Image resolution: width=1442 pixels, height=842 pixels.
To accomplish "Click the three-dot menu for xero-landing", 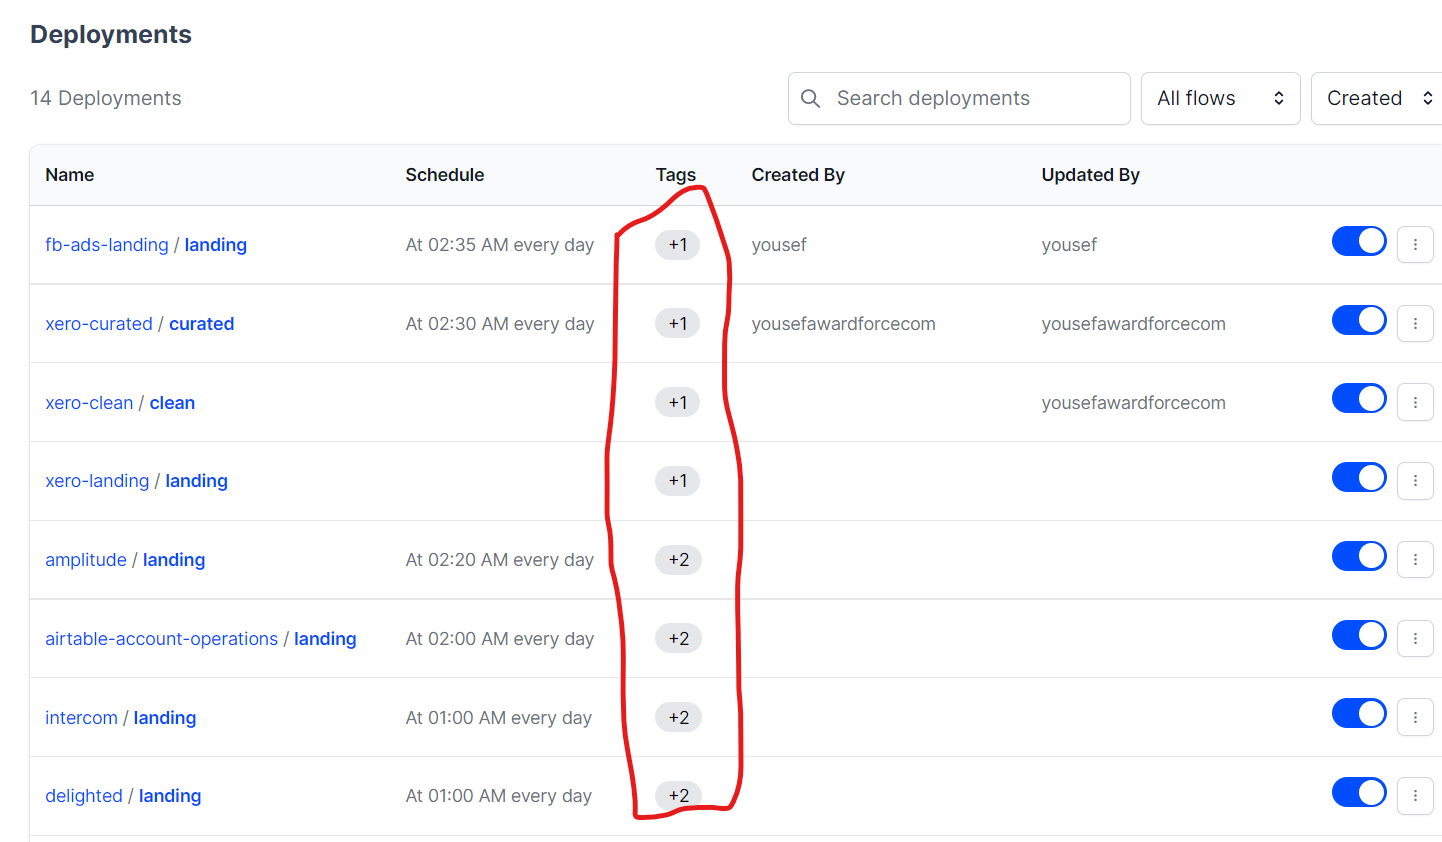I will coord(1415,480).
